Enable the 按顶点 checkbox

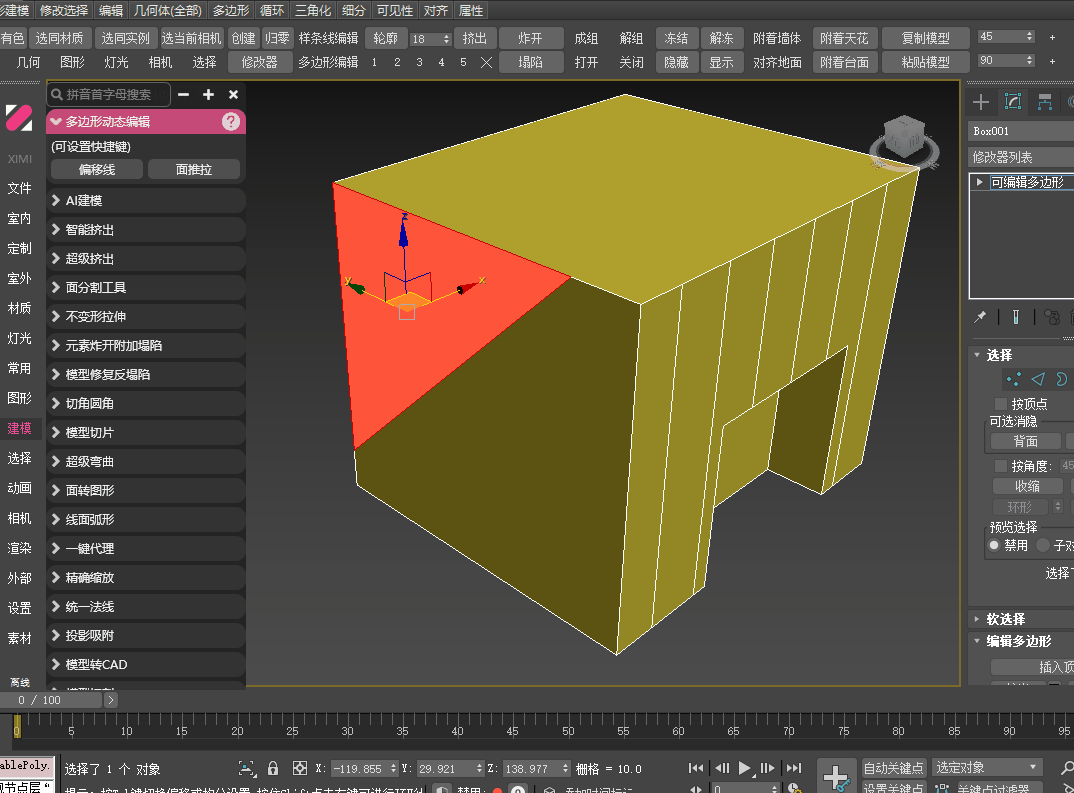[1001, 404]
